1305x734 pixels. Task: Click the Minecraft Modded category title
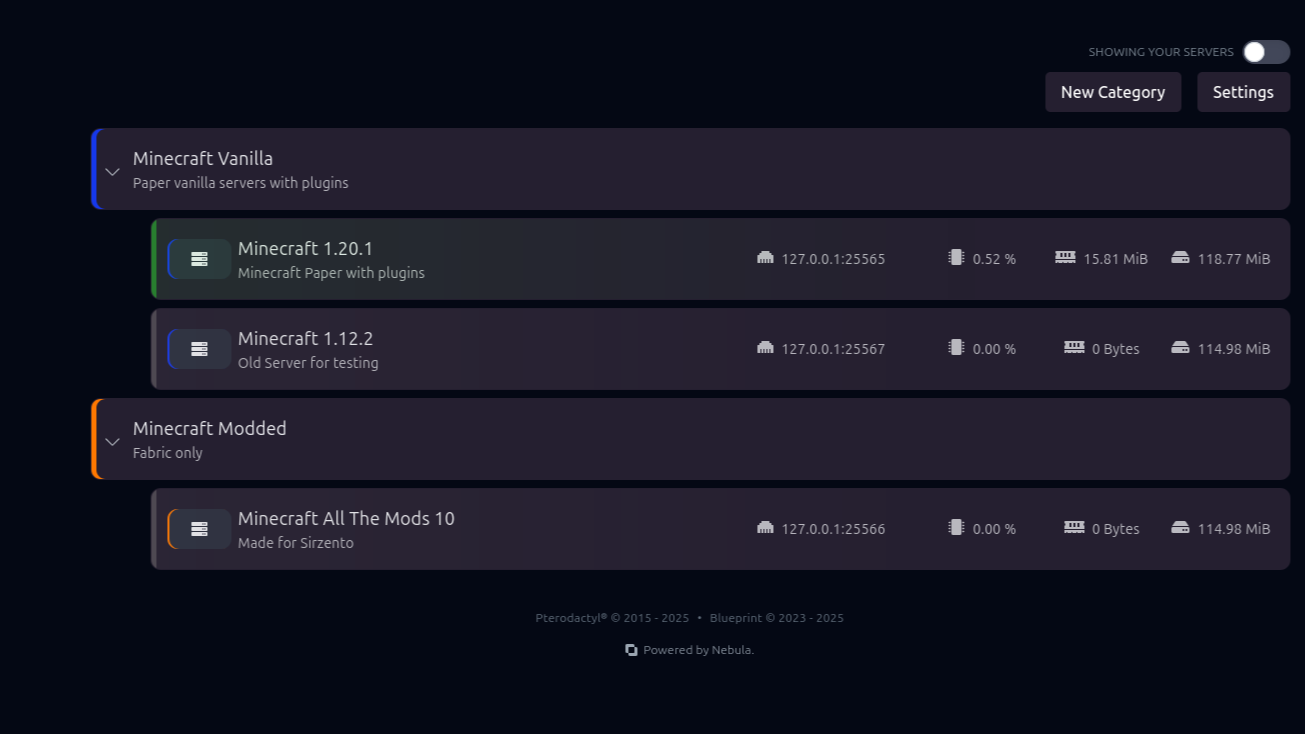(209, 429)
